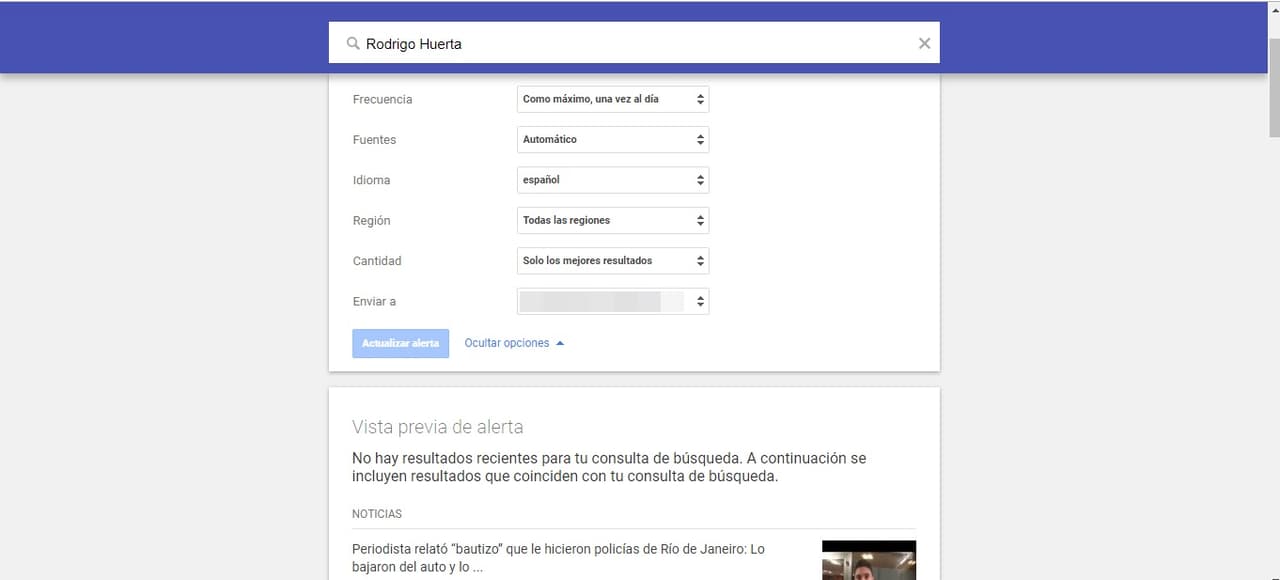The image size is (1280, 580).
Task: Click the news article thumbnail image
Action: [868, 560]
